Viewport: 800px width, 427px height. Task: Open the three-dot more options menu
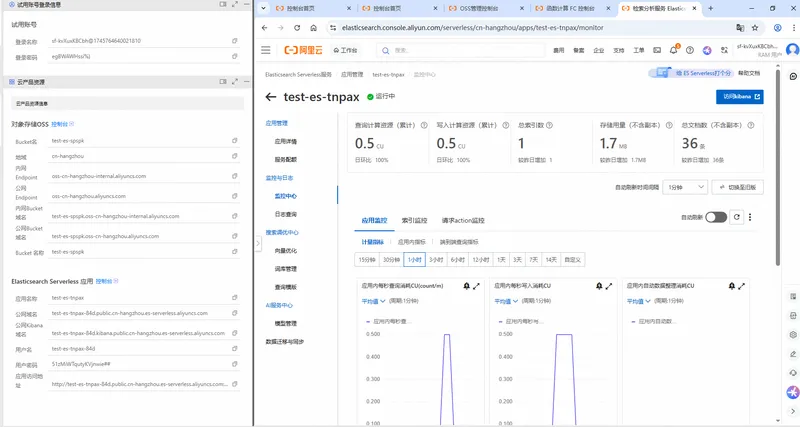(750, 217)
